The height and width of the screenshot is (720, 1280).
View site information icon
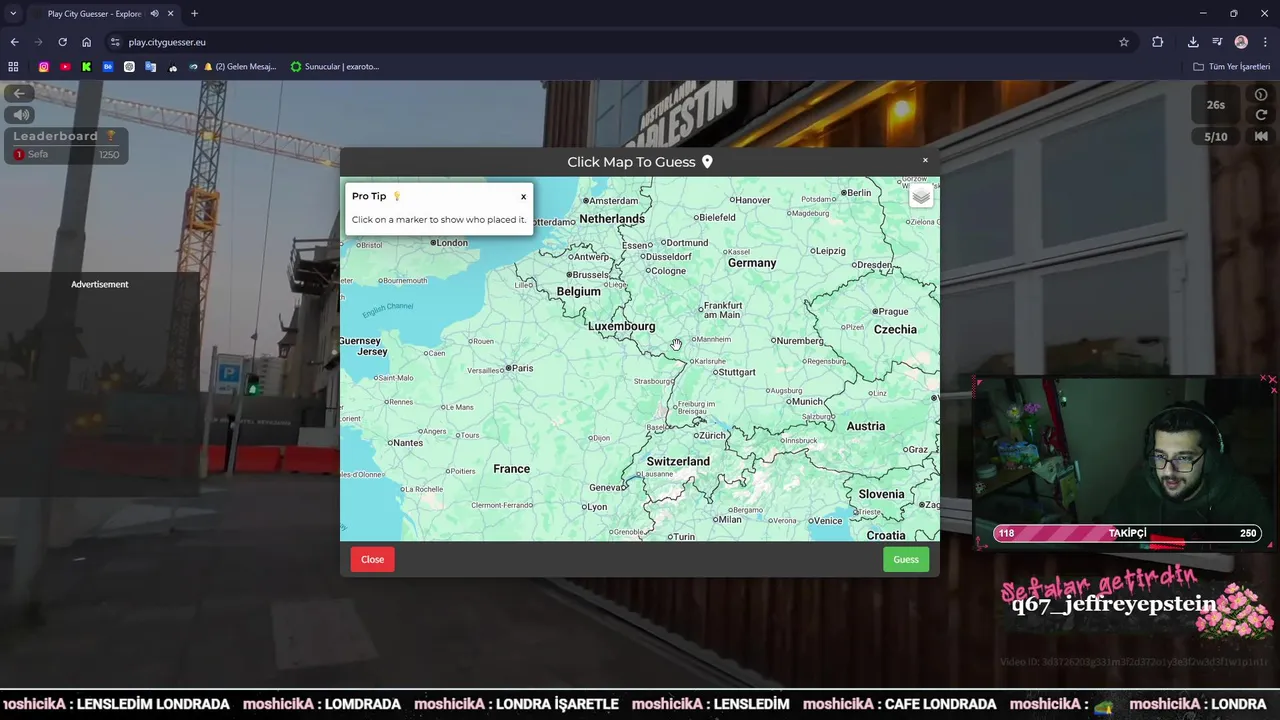click(x=115, y=42)
